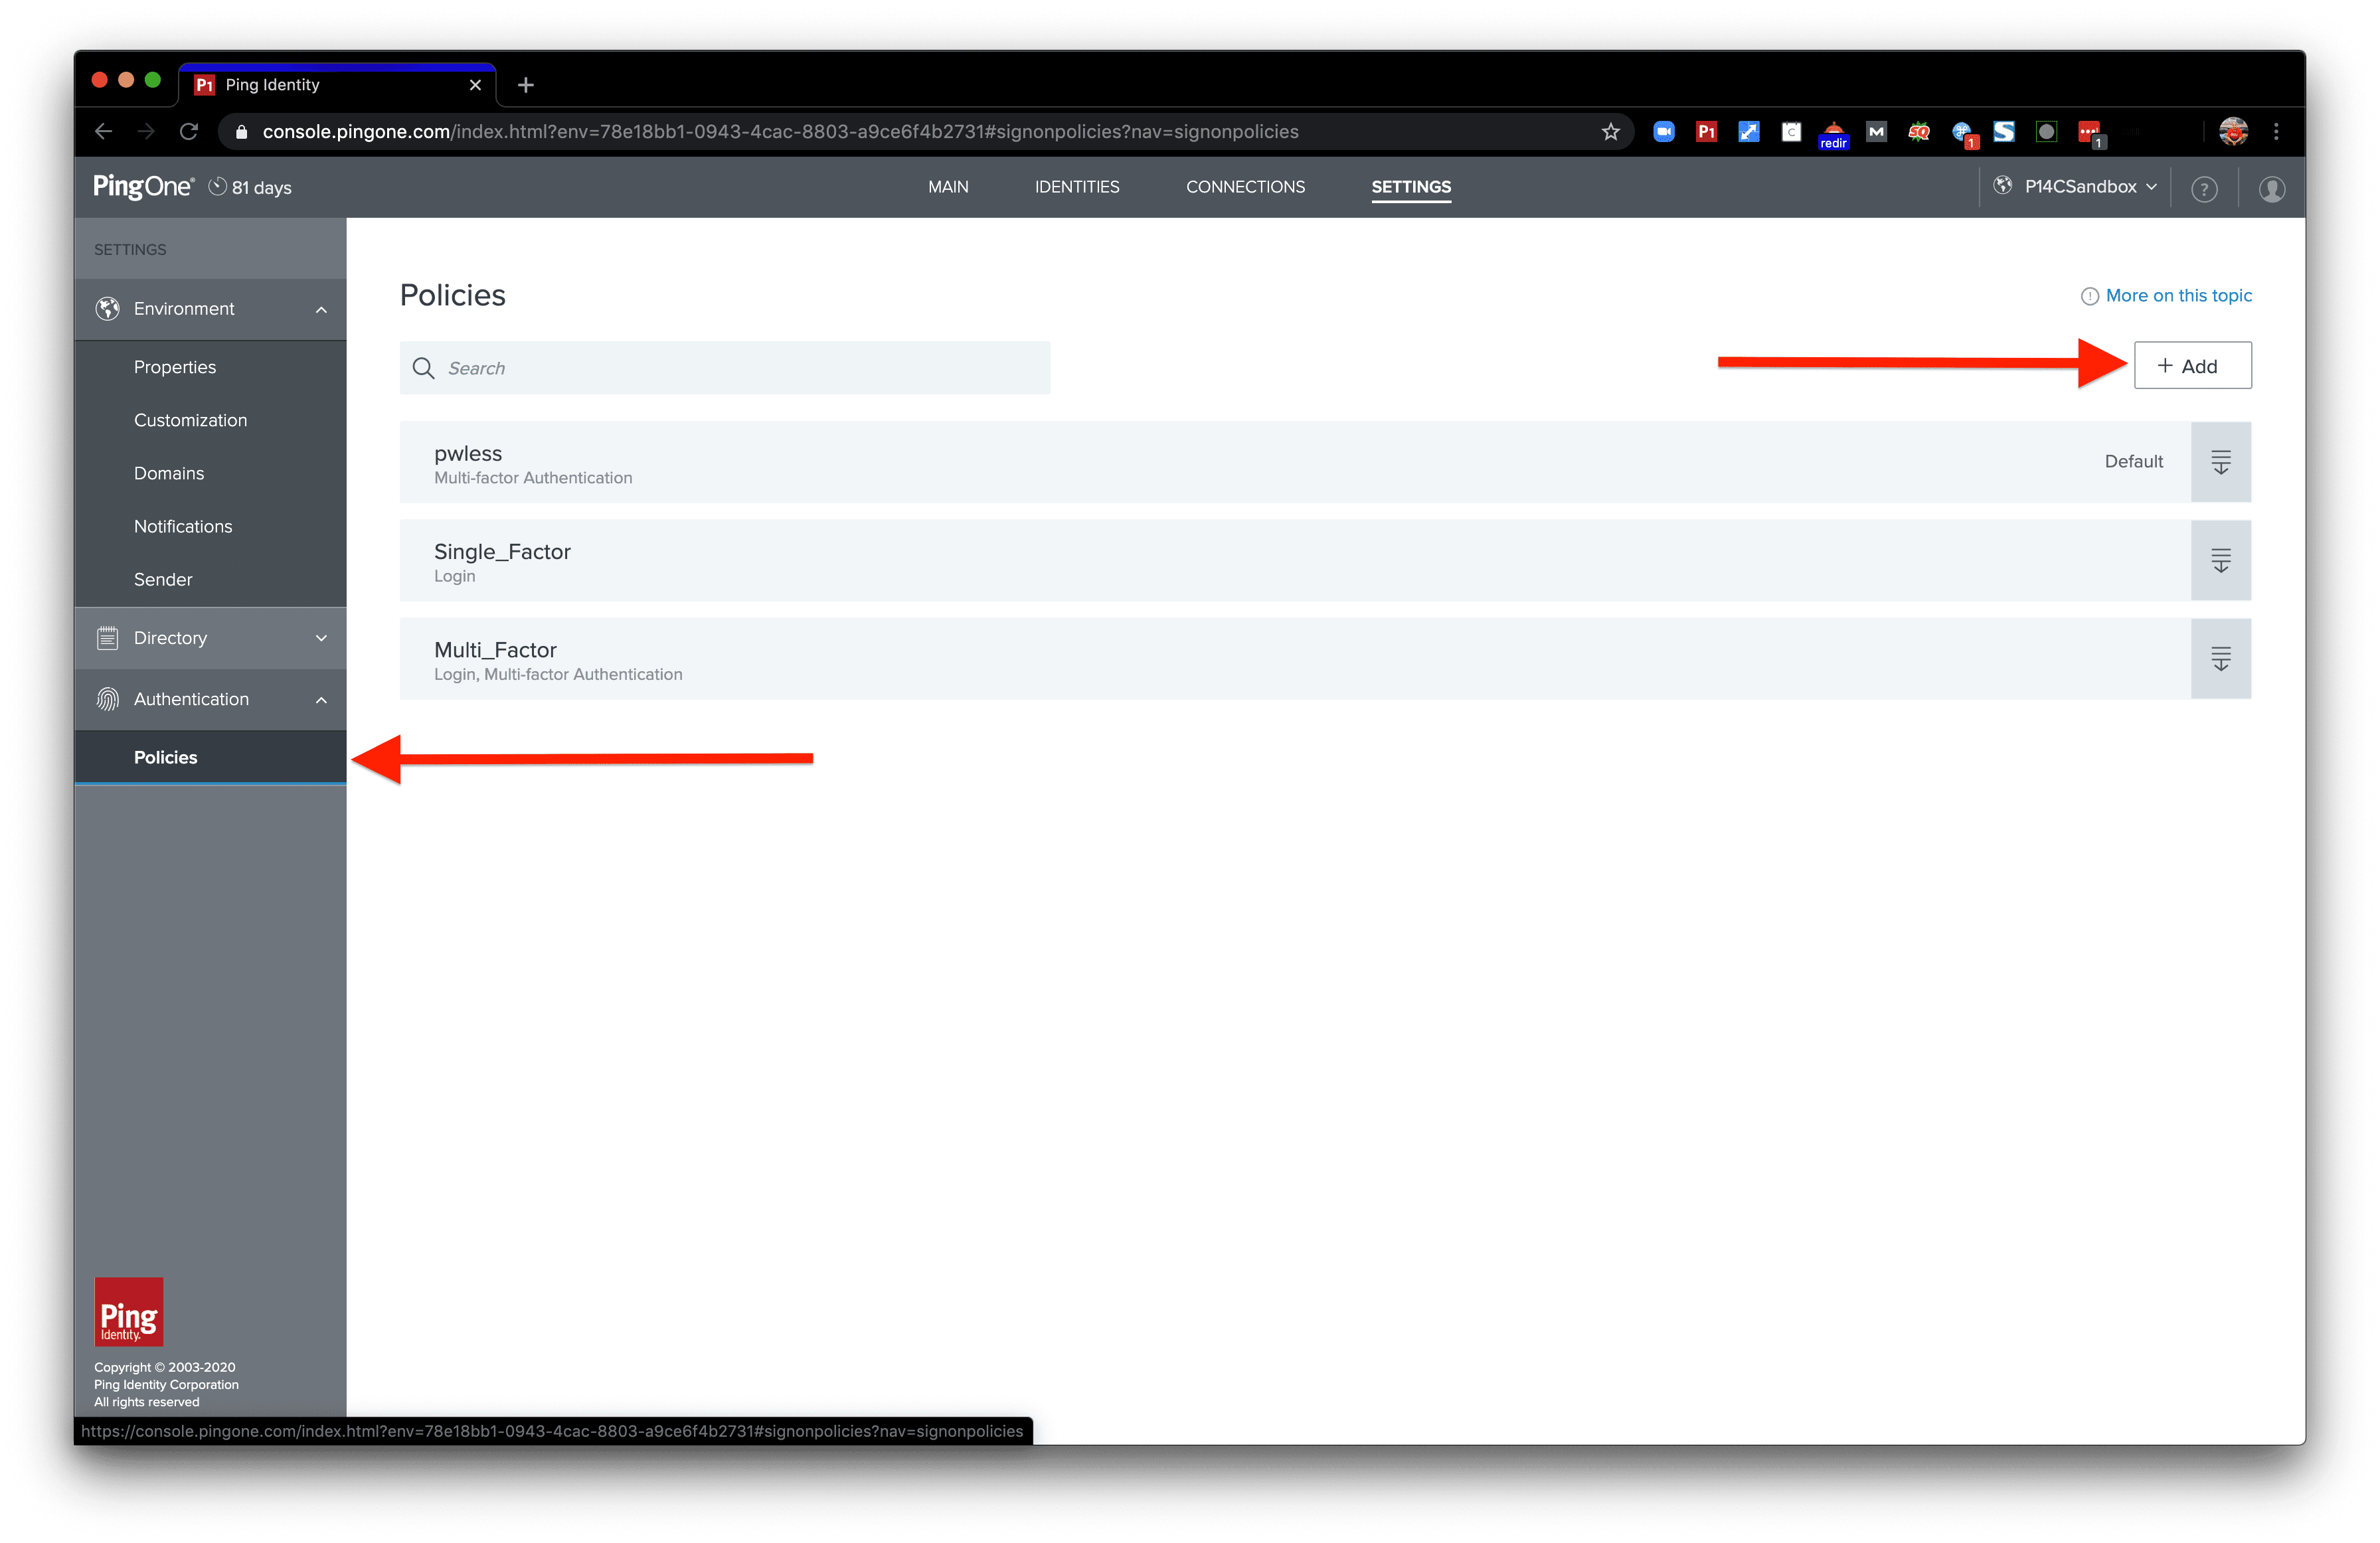
Task: Click the Default label on pwless row
Action: tap(2134, 461)
